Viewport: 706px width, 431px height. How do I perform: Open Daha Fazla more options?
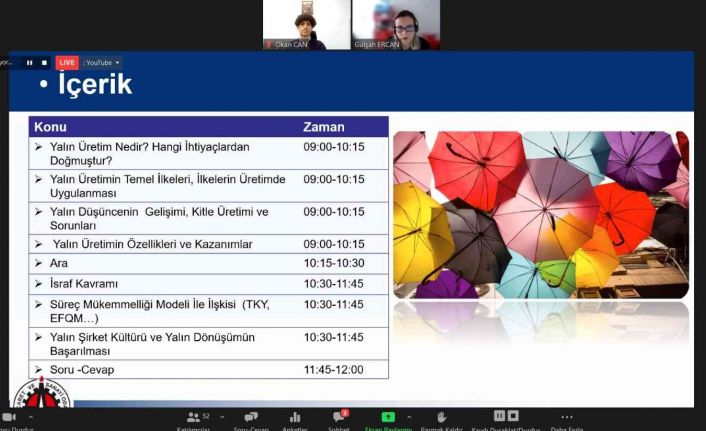(x=567, y=417)
